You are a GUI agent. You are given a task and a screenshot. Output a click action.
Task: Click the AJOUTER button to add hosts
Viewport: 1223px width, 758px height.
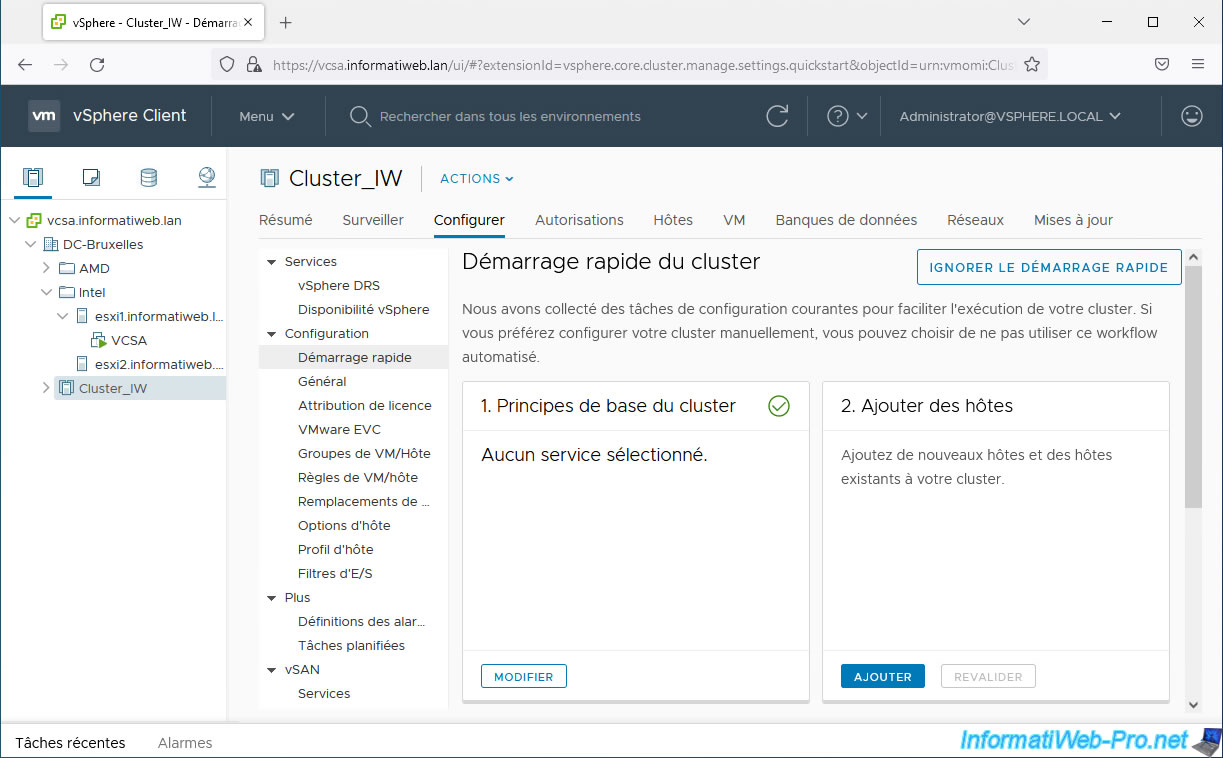point(882,677)
